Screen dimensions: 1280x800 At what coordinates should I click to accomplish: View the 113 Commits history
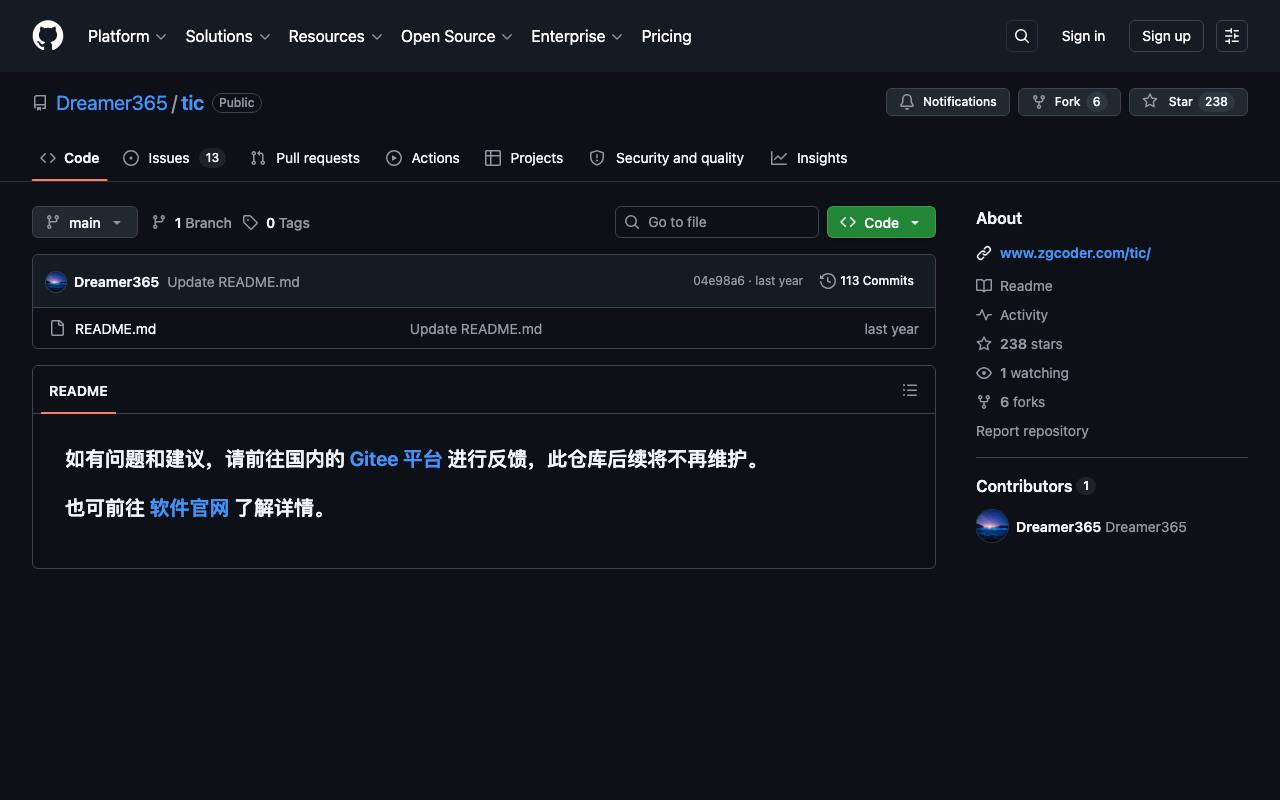867,281
